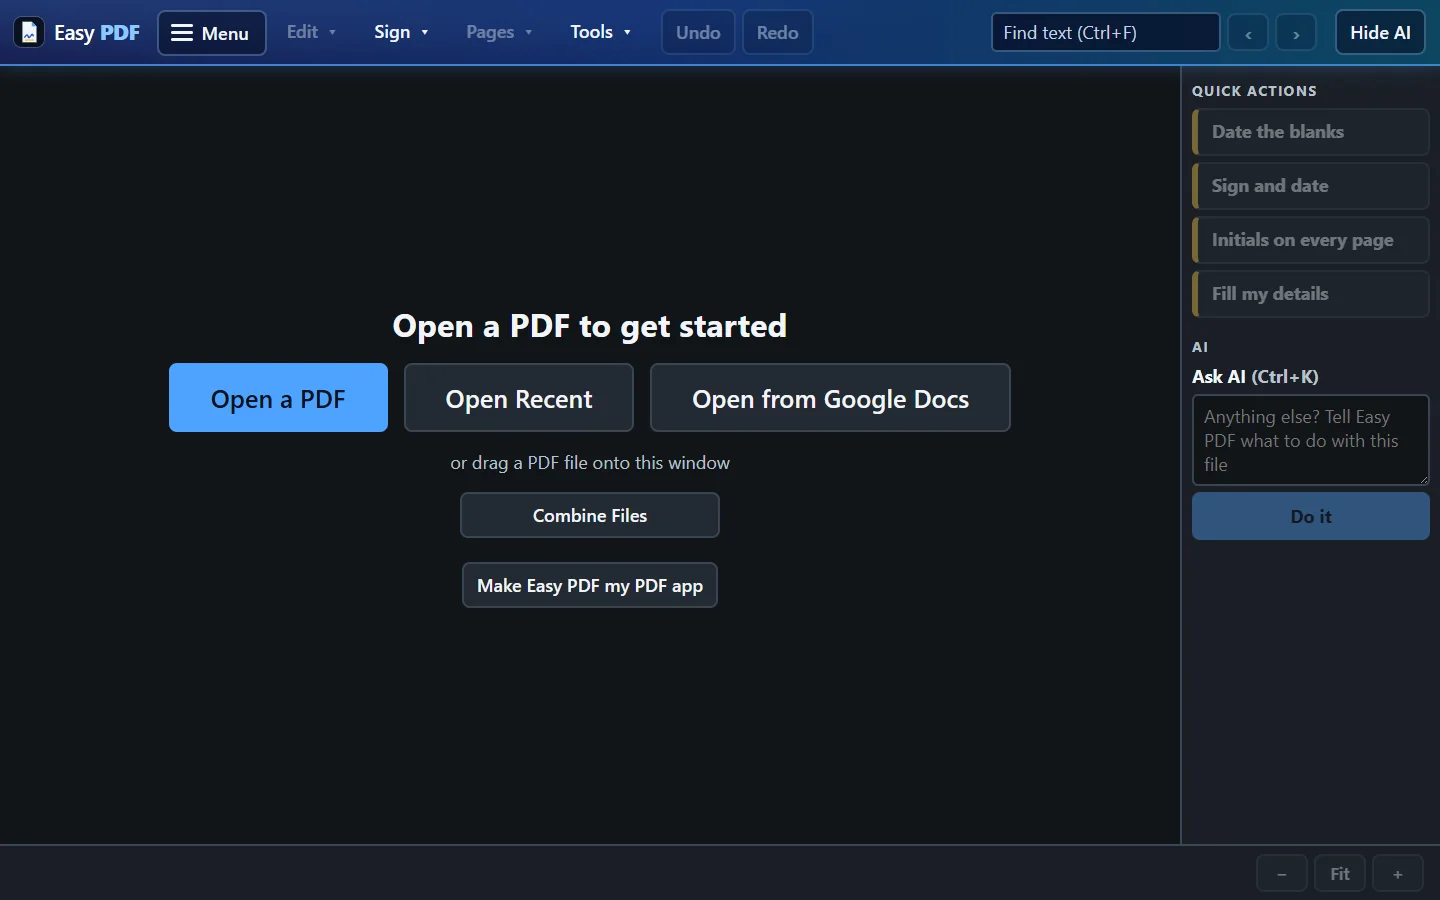
Task: Expand the Tools dropdown menu
Action: 600,32
